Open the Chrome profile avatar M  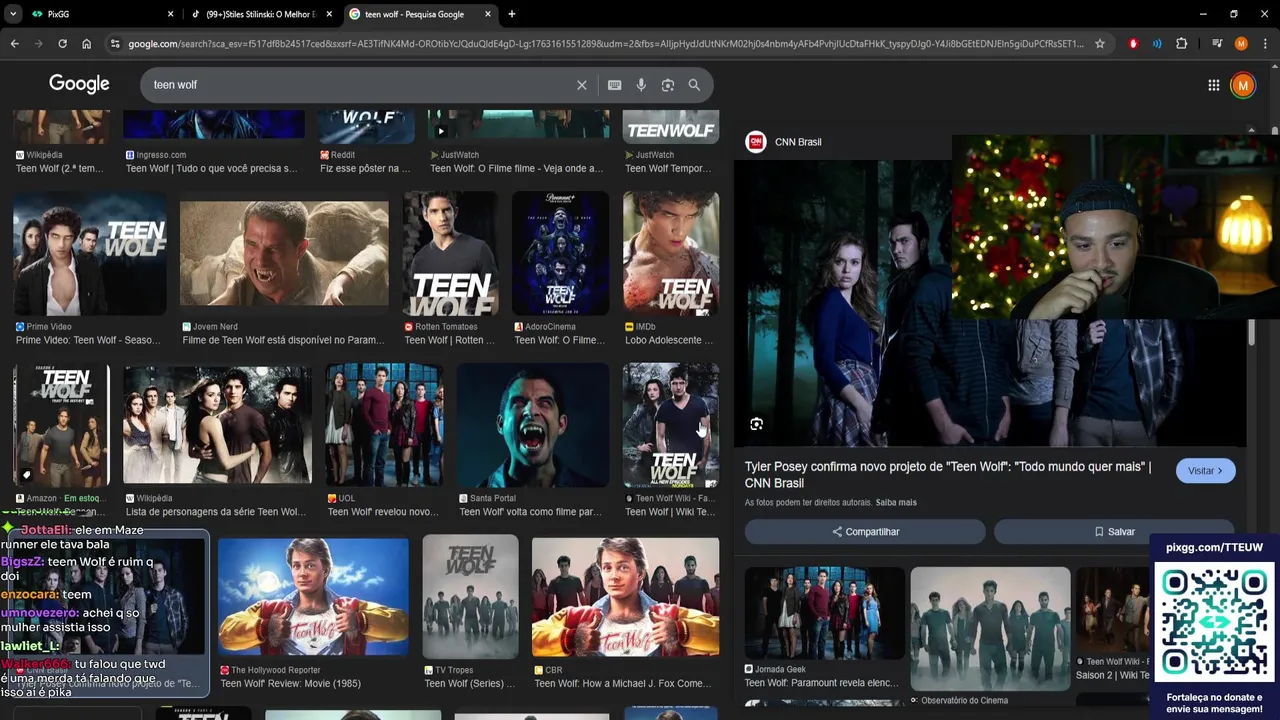point(1241,44)
